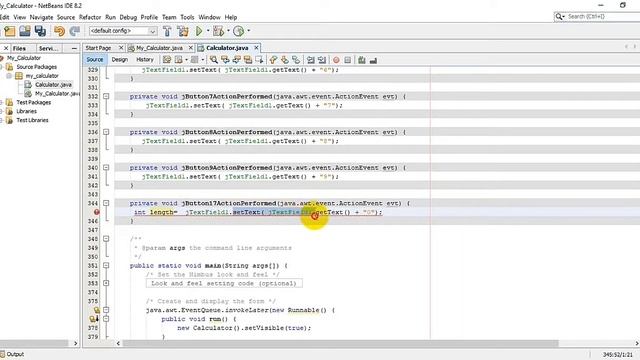Click the error marker on line 345

click(x=97, y=212)
